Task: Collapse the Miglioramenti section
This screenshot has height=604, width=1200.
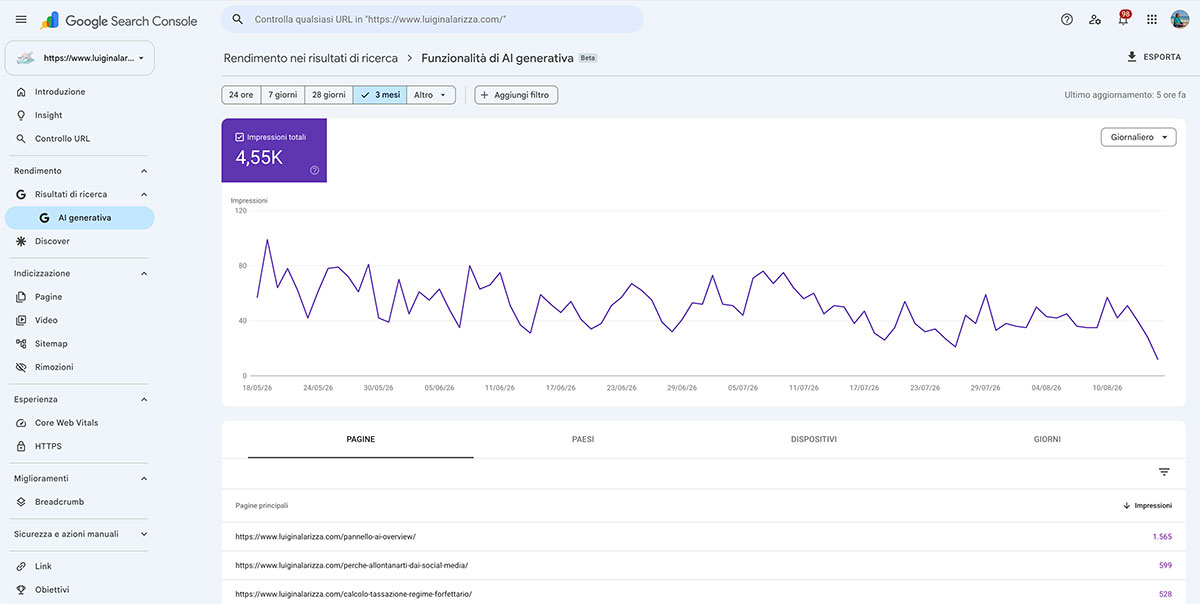Action: (143, 478)
